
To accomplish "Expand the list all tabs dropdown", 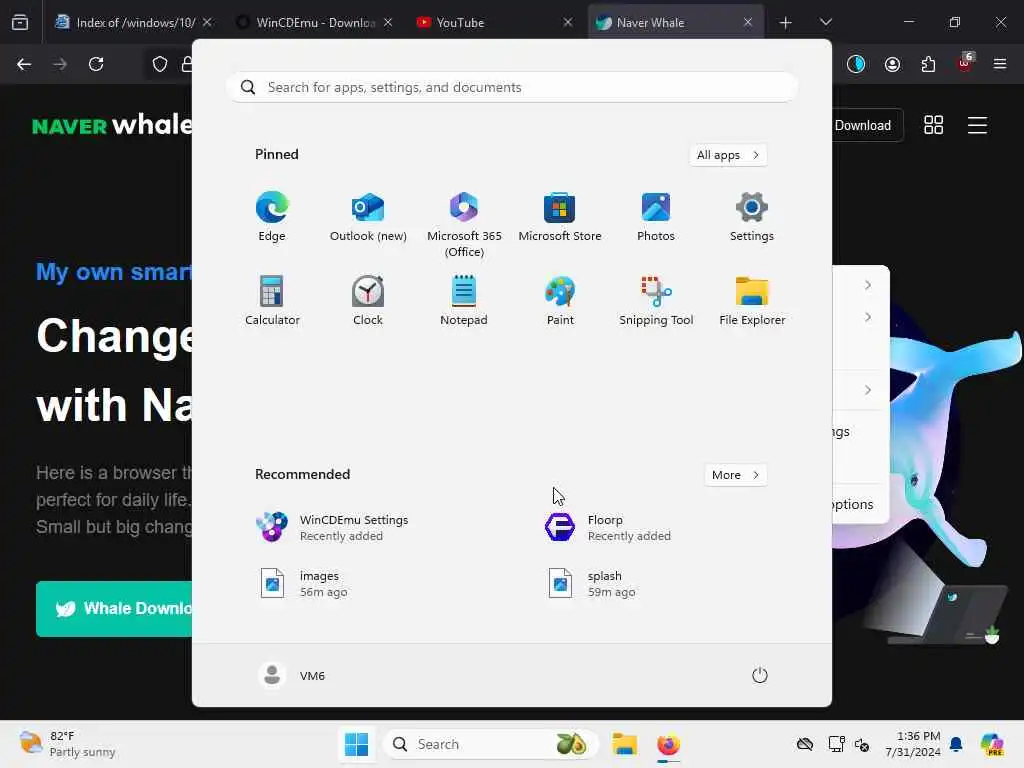I will 825,22.
